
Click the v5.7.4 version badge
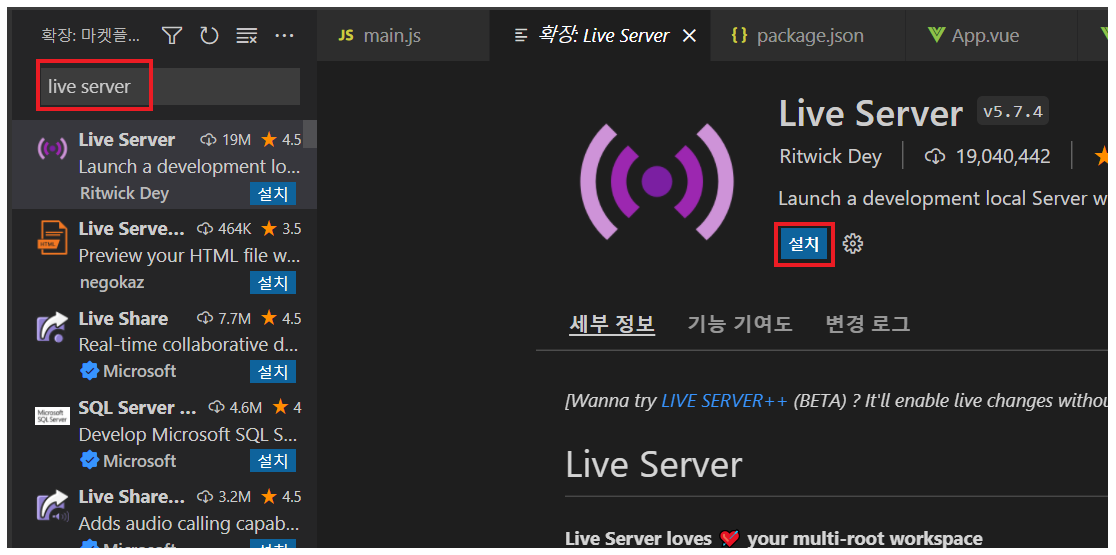pos(1012,111)
